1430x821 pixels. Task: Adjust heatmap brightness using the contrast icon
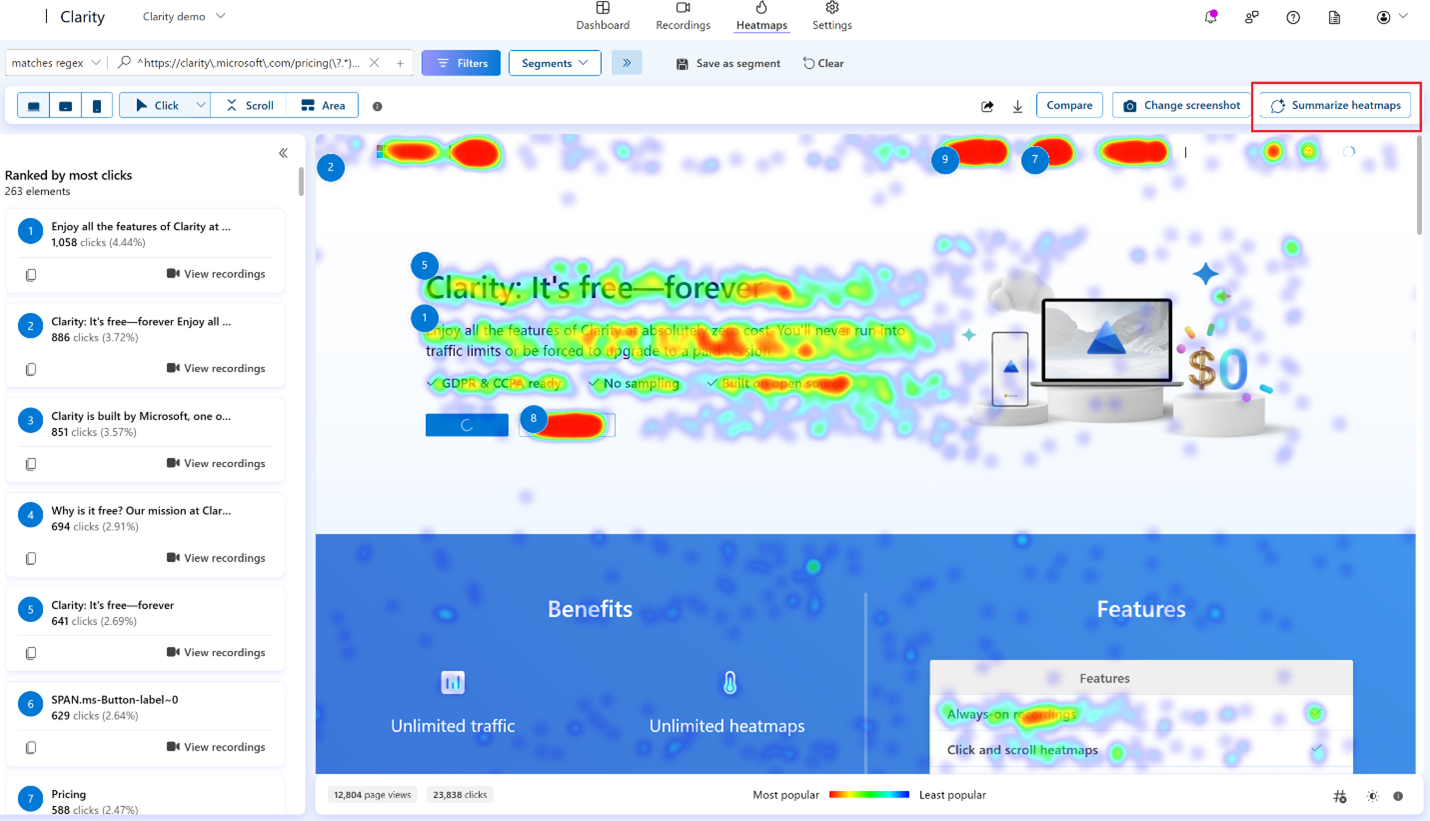coord(1371,796)
